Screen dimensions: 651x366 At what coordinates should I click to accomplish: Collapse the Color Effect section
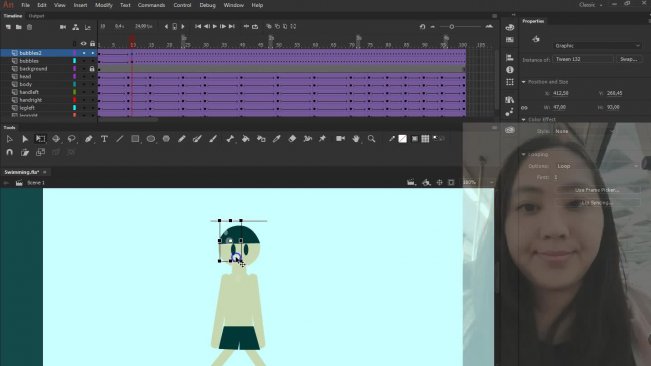point(524,120)
